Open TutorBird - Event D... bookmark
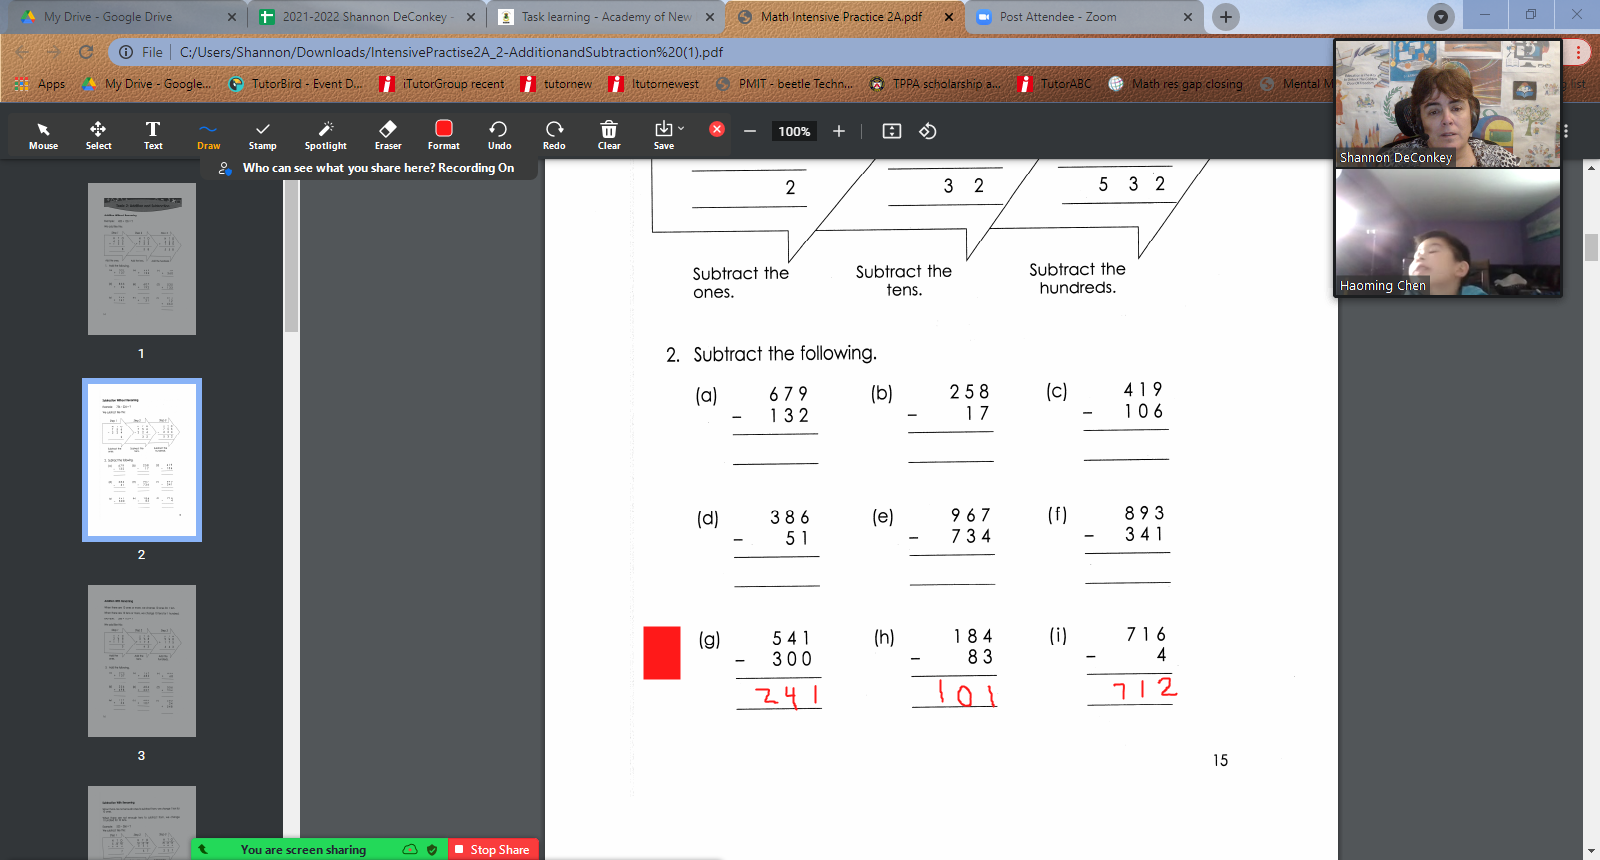This screenshot has height=860, width=1600. pos(296,84)
